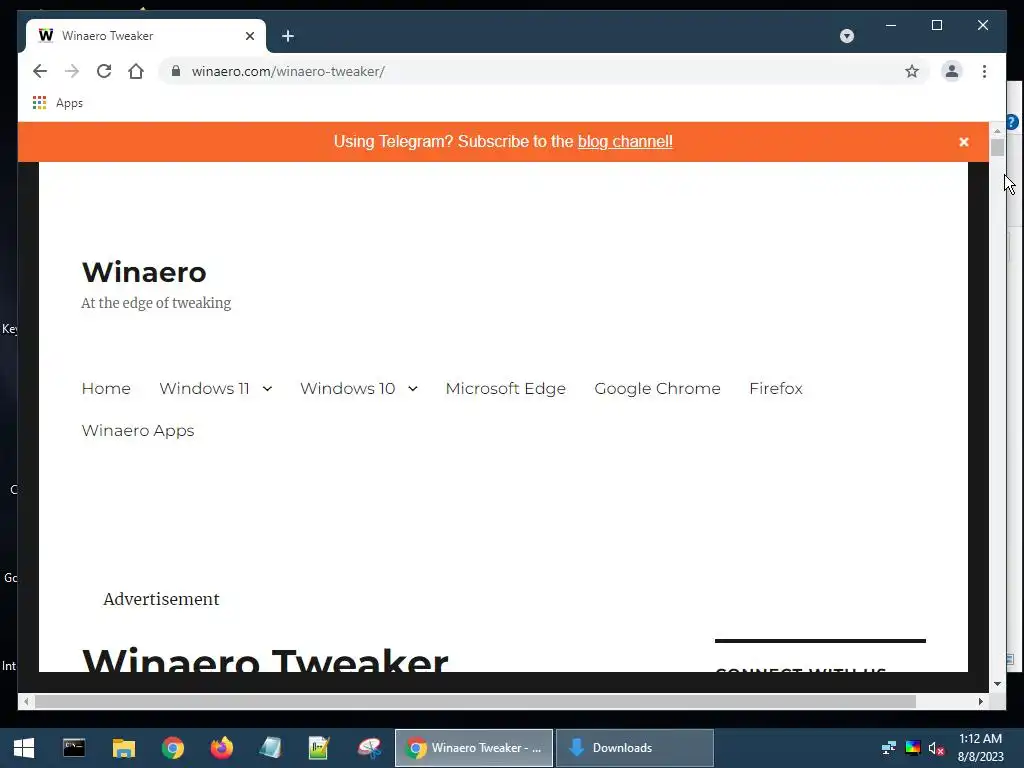Viewport: 1024px width, 768px height.
Task: Open a new browser tab
Action: [x=287, y=36]
